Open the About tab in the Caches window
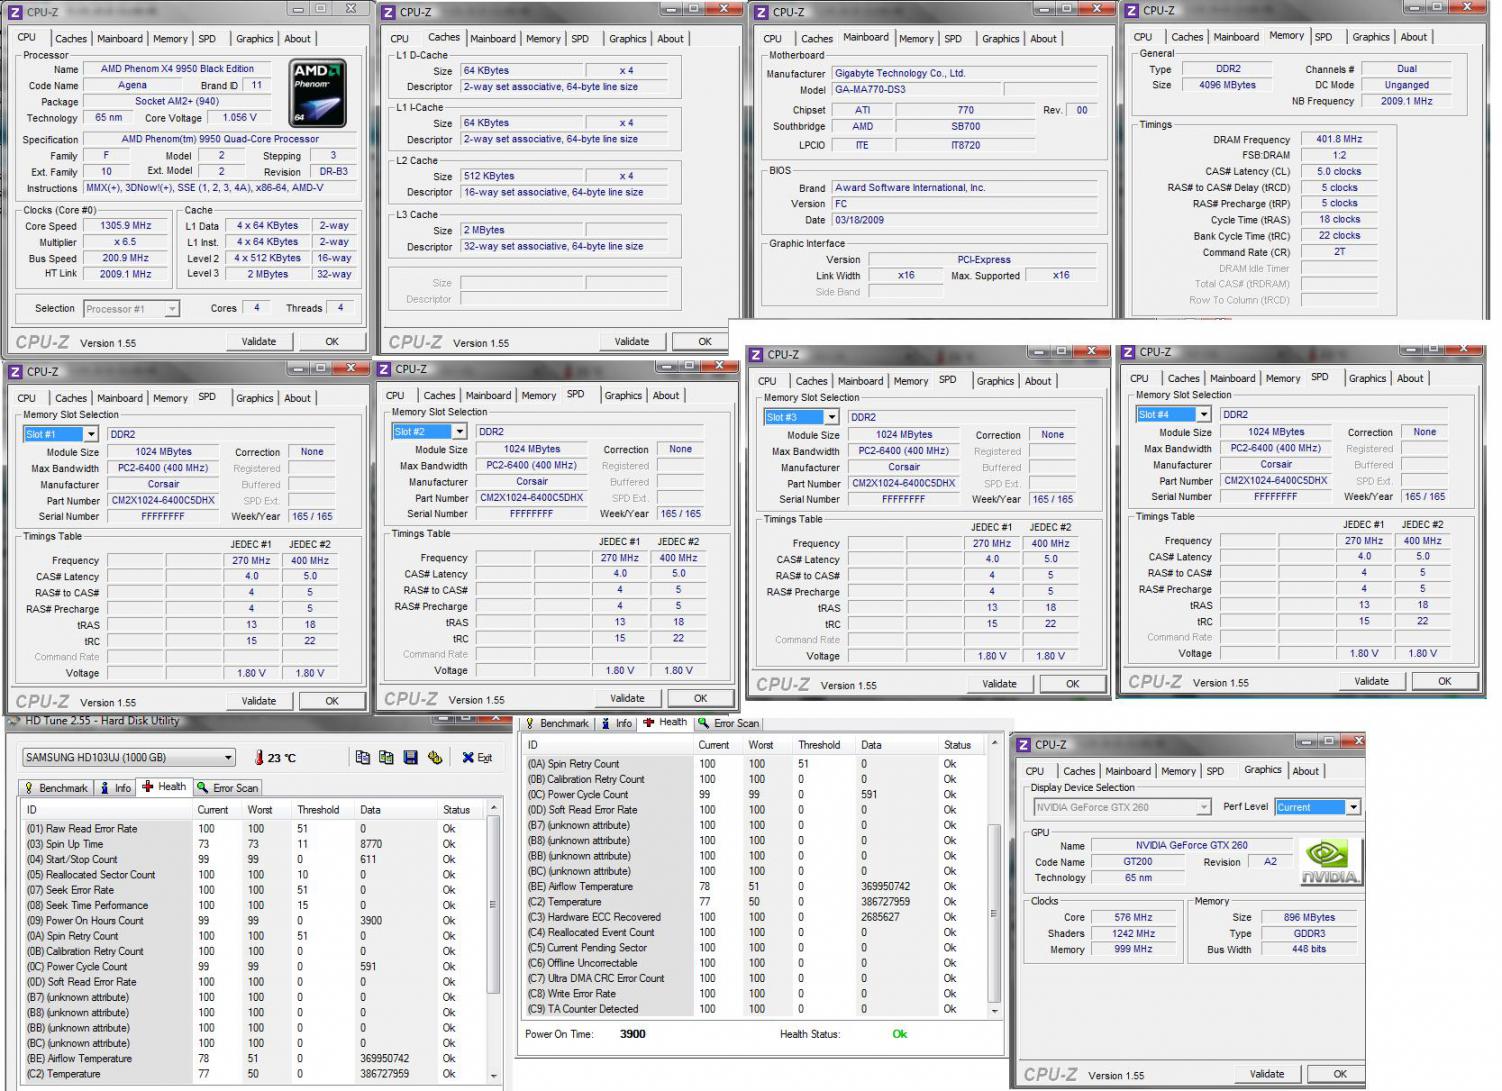The width and height of the screenshot is (1502, 1091). tap(671, 39)
